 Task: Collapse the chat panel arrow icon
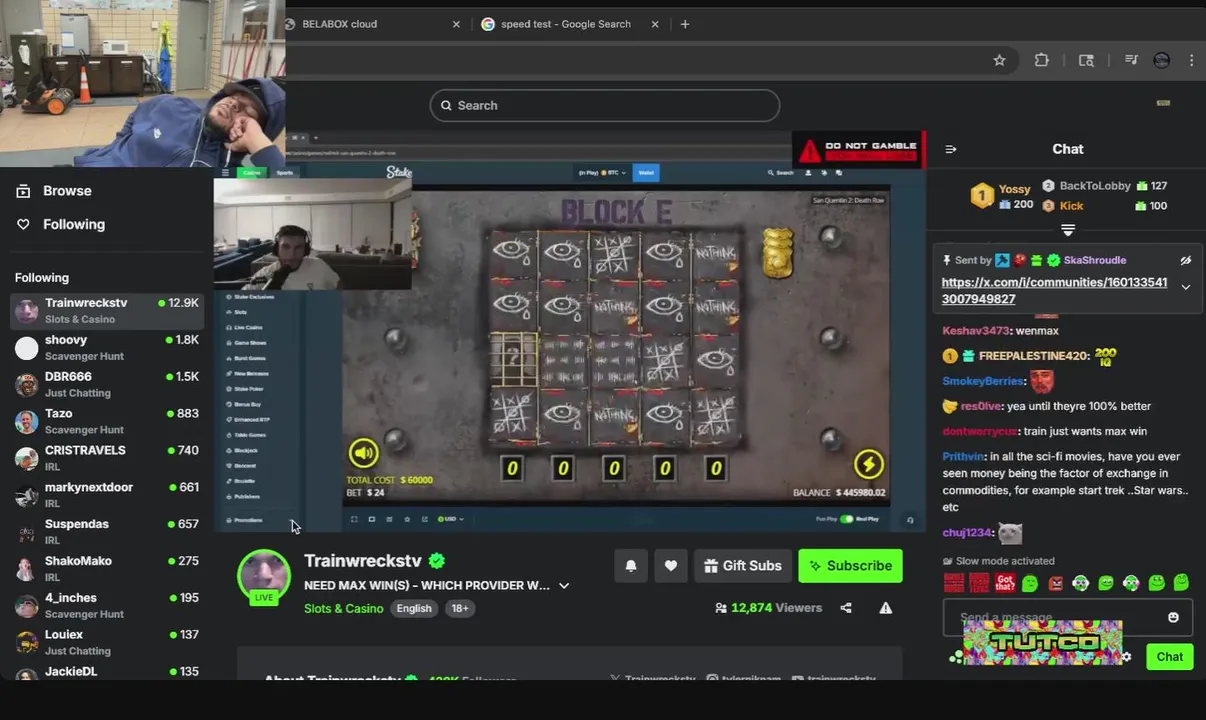pyautogui.click(x=951, y=149)
